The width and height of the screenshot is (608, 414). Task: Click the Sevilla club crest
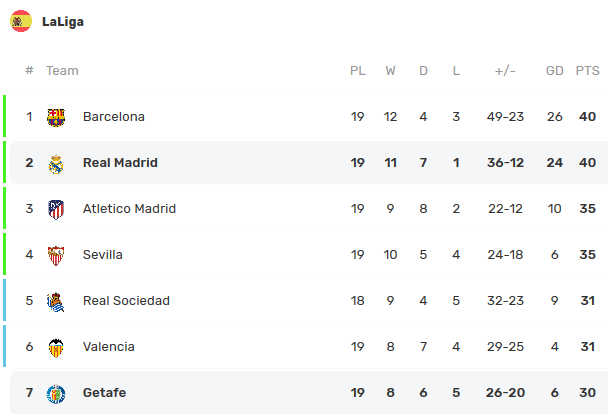tap(56, 255)
